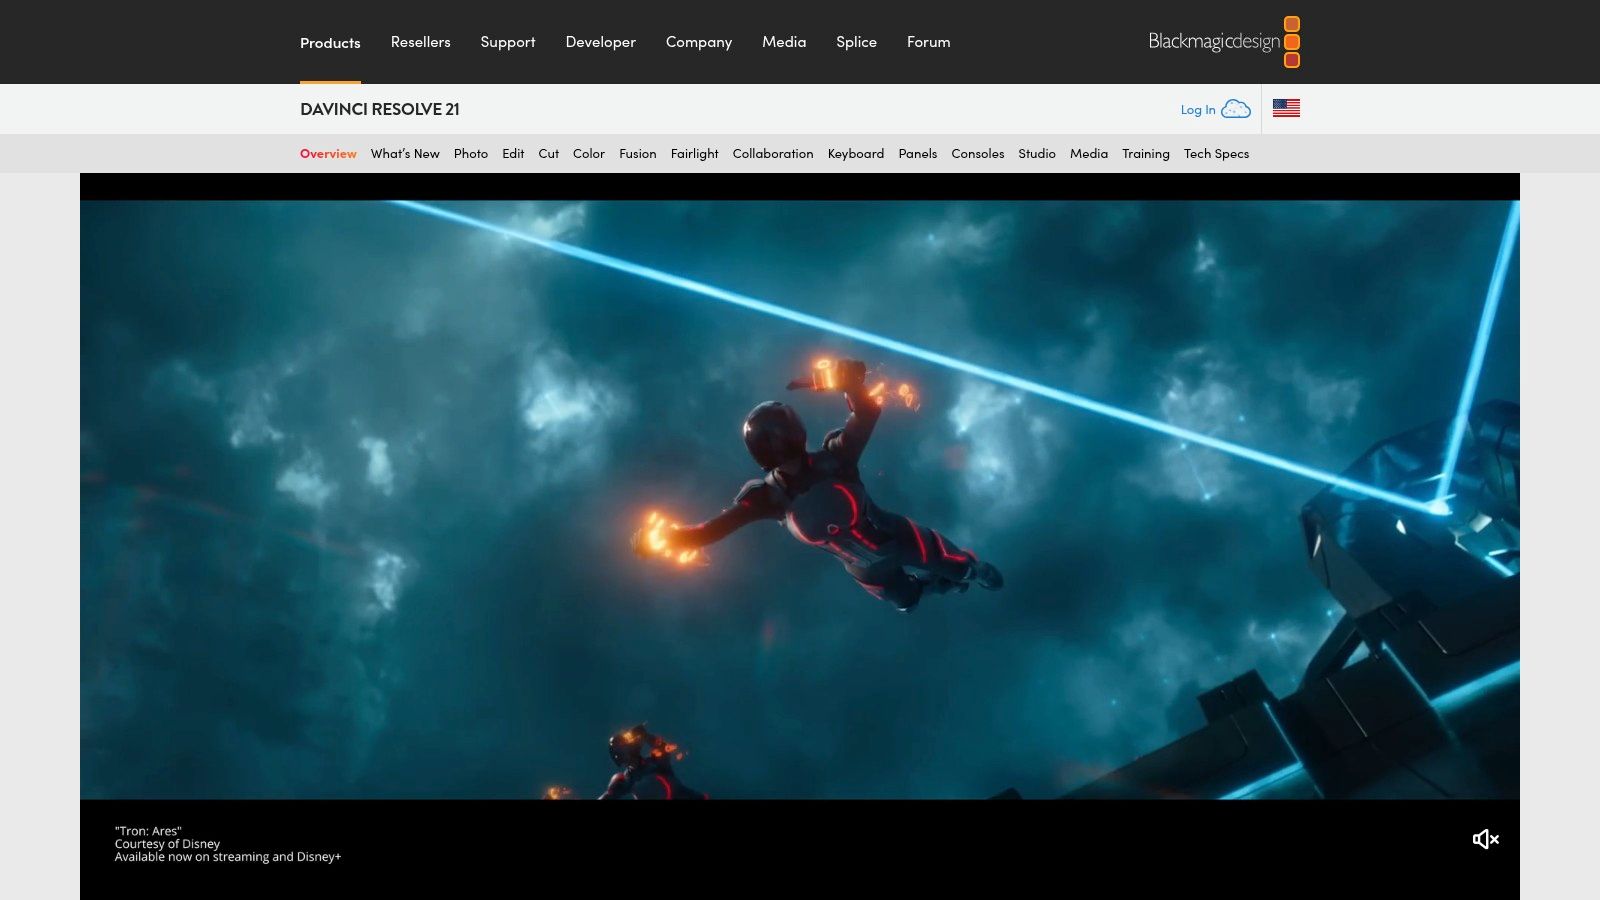Switch to the Studio tab
1600x900 pixels.
click(1037, 154)
